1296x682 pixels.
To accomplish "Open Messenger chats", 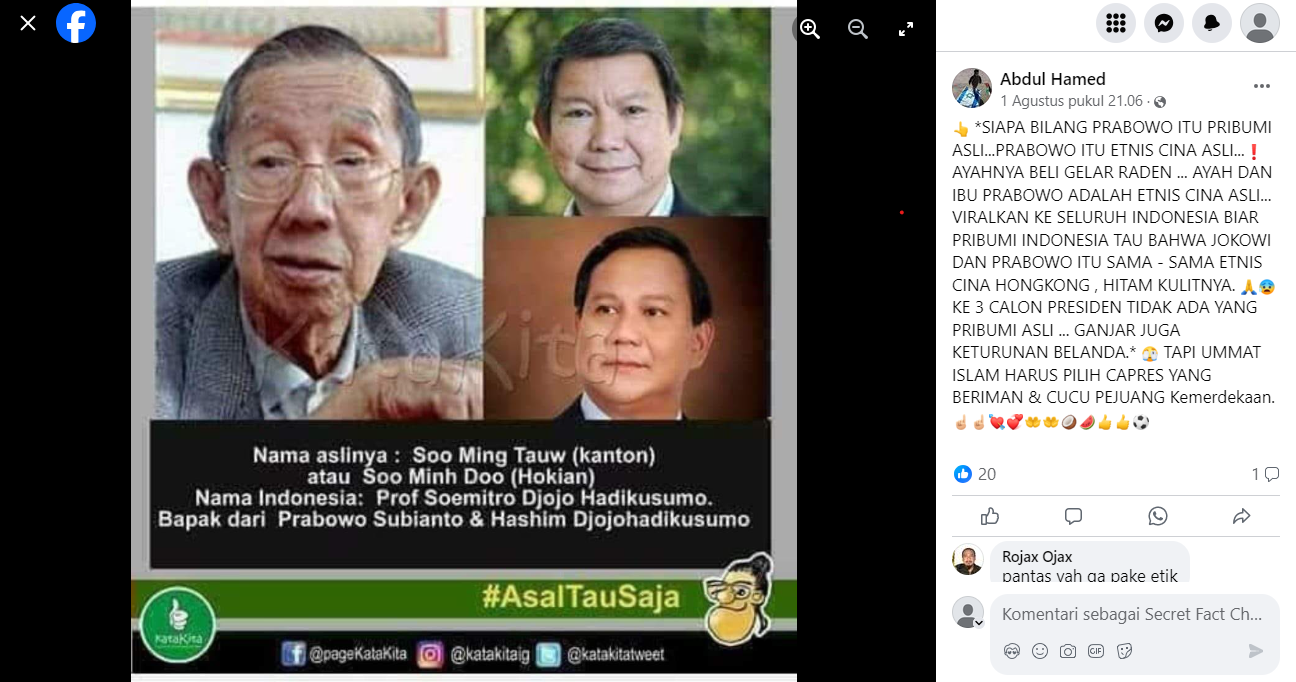I will tap(1164, 23).
